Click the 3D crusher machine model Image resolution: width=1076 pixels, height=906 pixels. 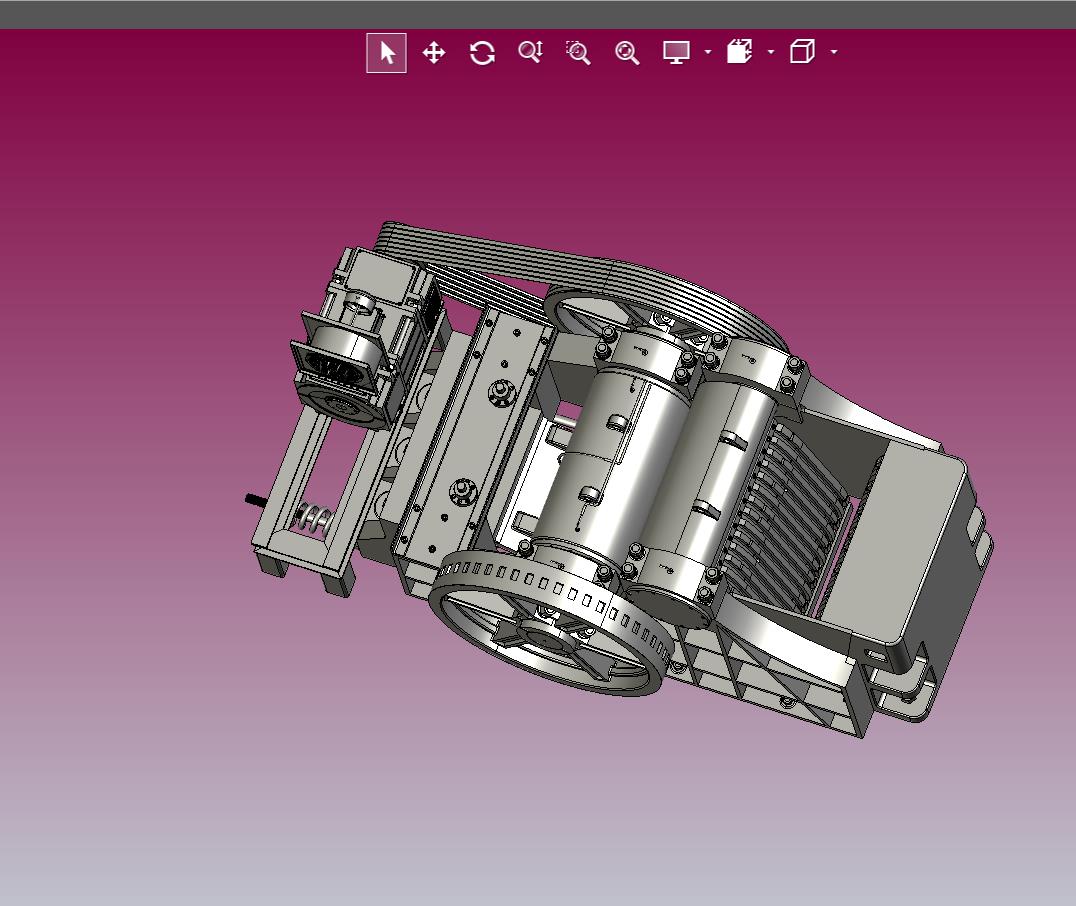621,478
